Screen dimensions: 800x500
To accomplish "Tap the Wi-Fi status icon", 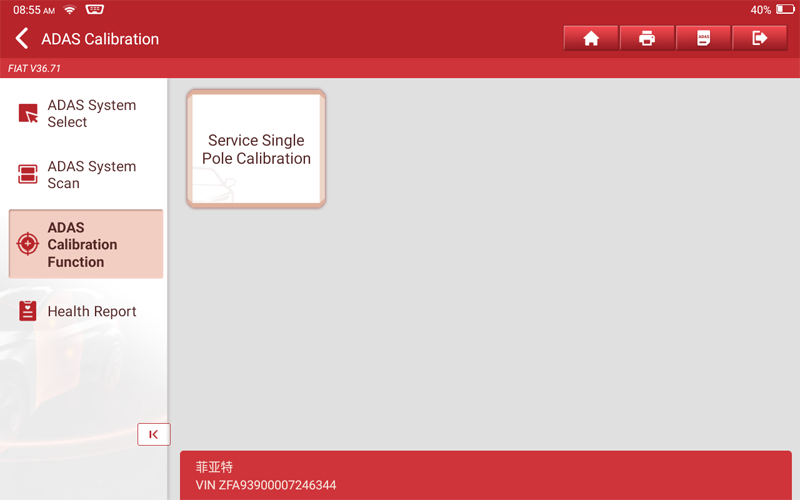I will (x=70, y=9).
